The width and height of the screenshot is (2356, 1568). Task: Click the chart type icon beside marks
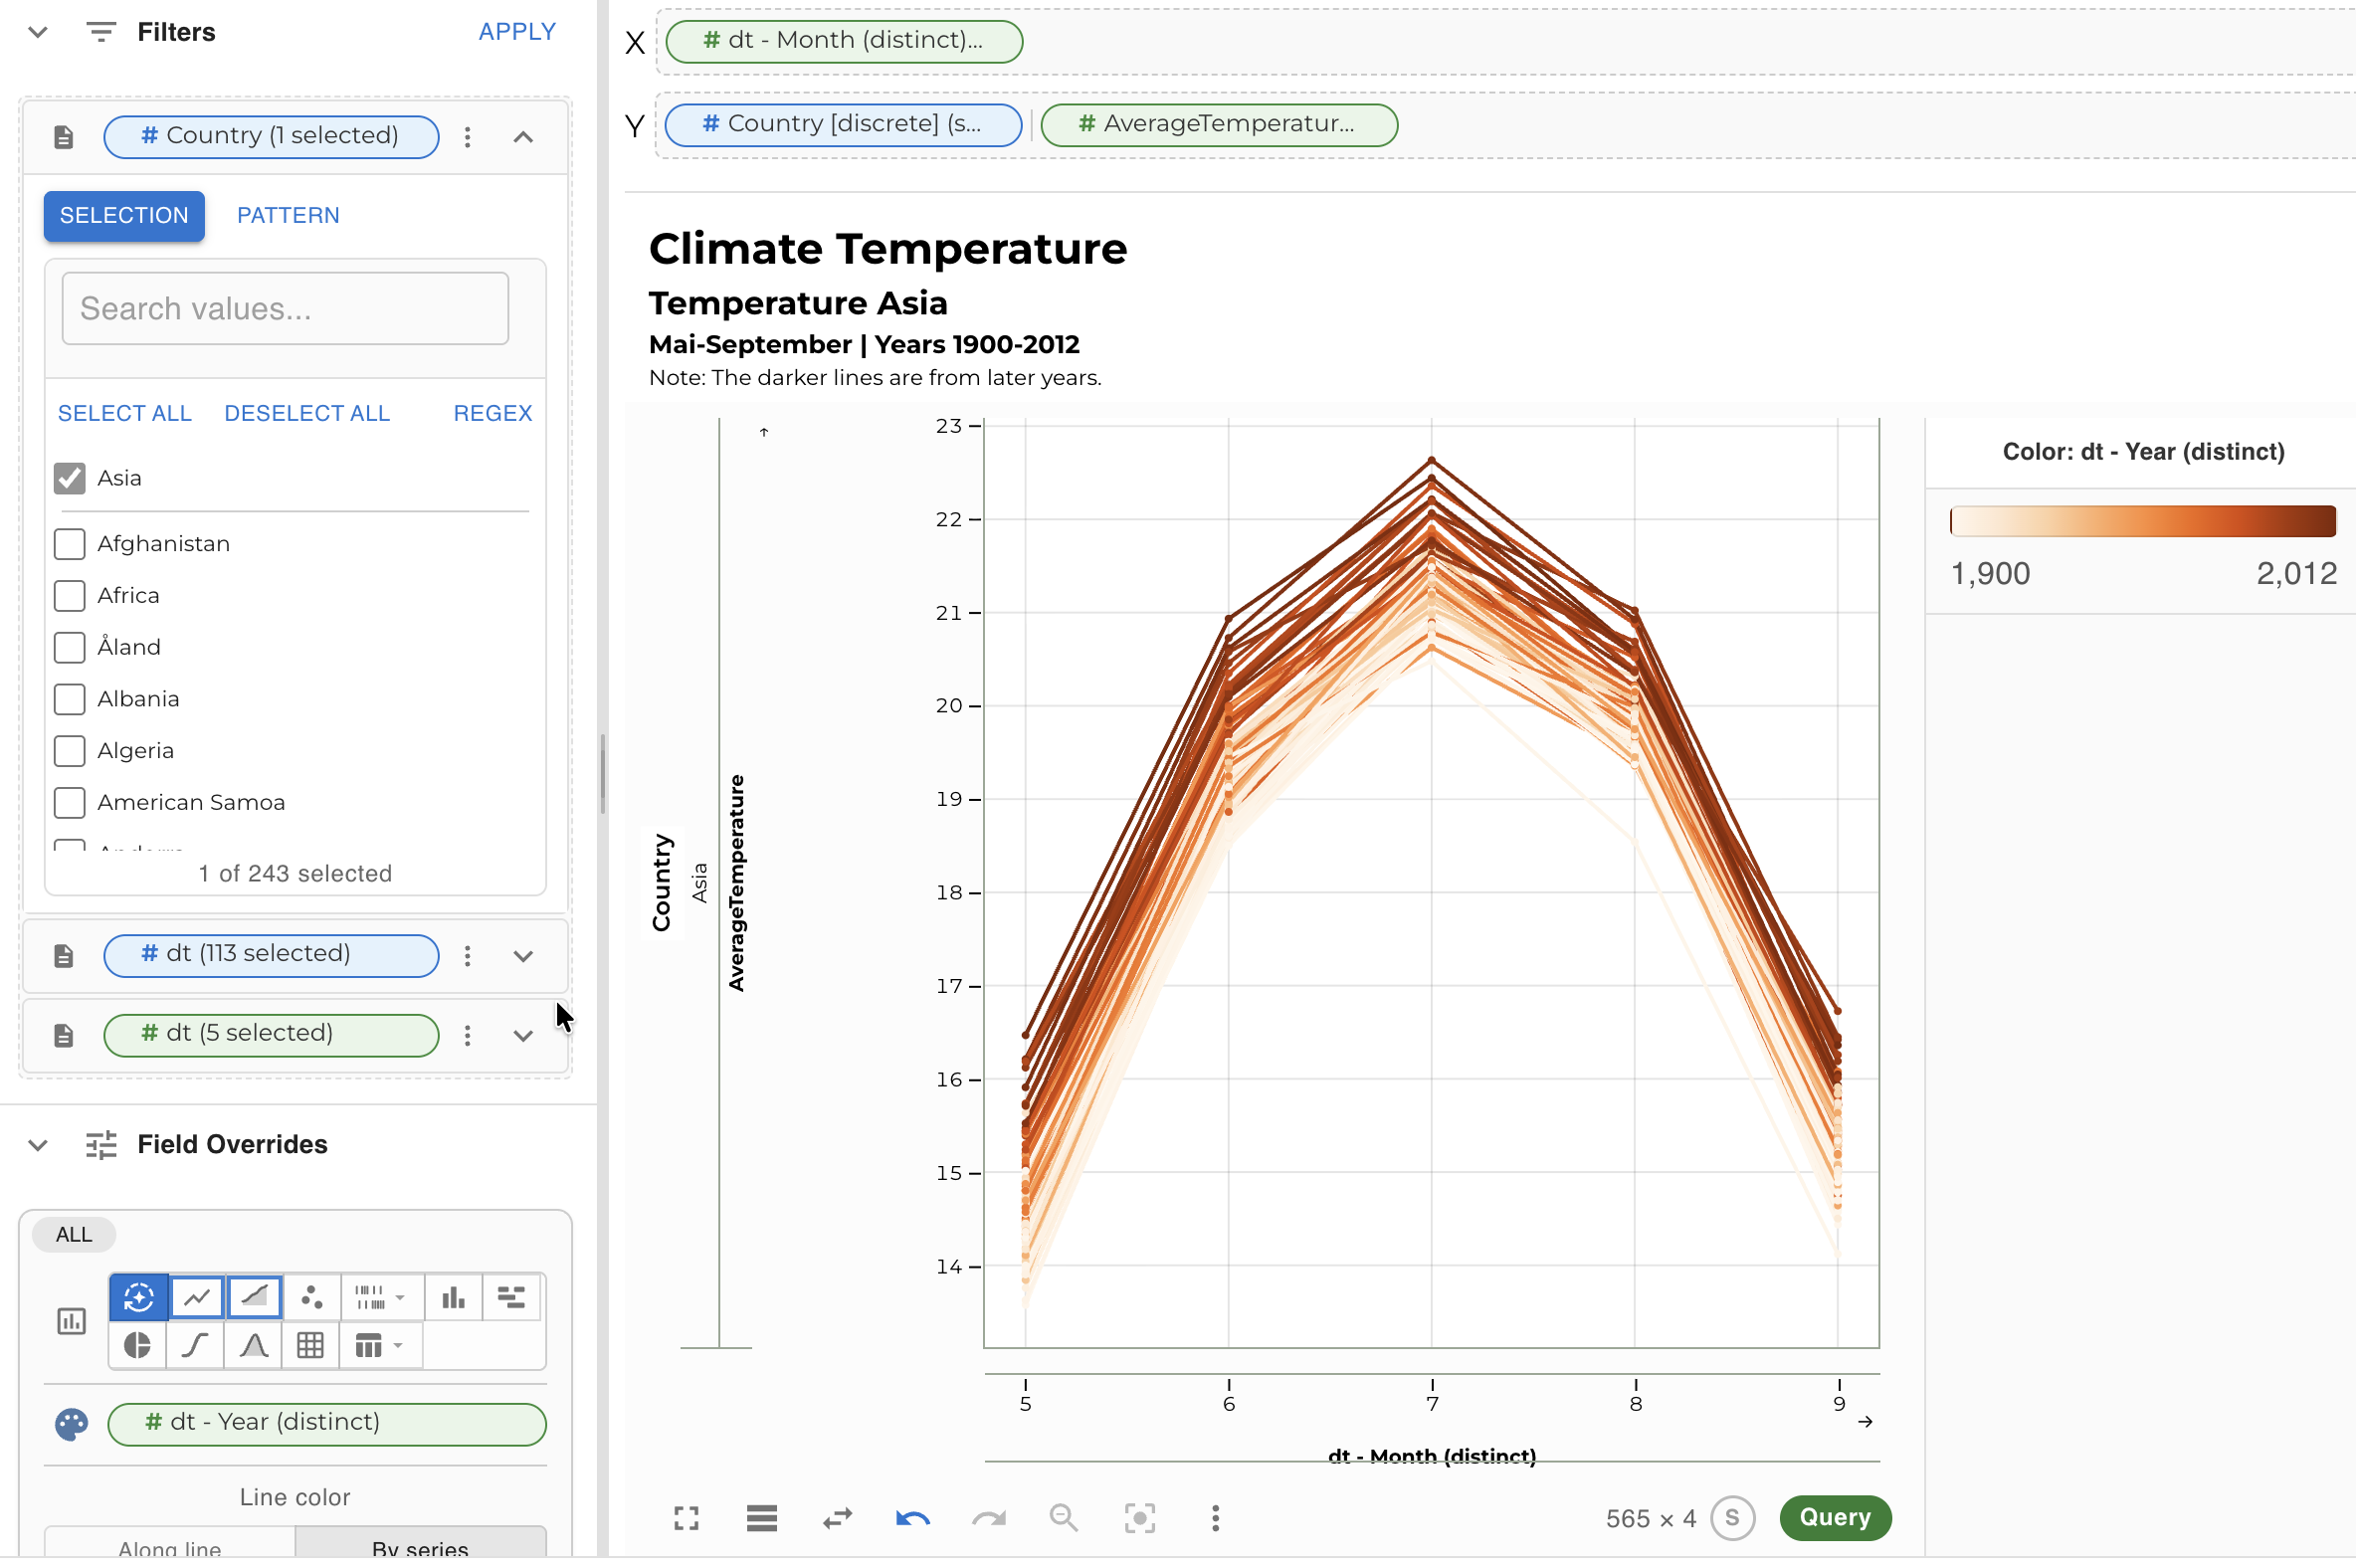71,1322
